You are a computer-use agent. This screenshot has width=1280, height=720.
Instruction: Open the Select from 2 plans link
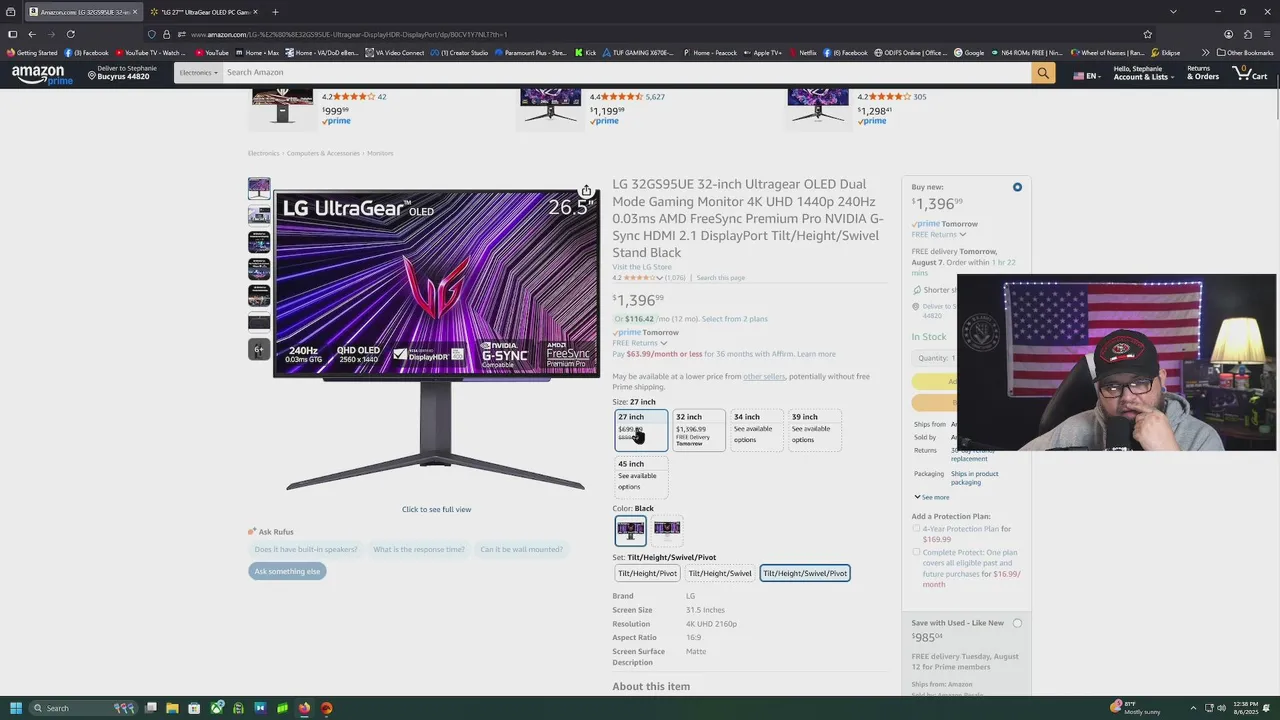point(735,319)
